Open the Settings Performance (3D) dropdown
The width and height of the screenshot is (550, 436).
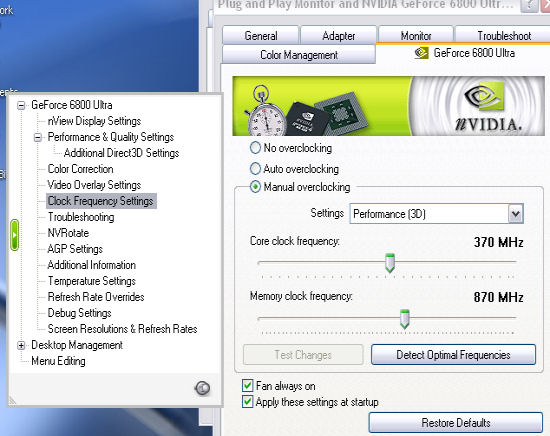click(x=515, y=214)
